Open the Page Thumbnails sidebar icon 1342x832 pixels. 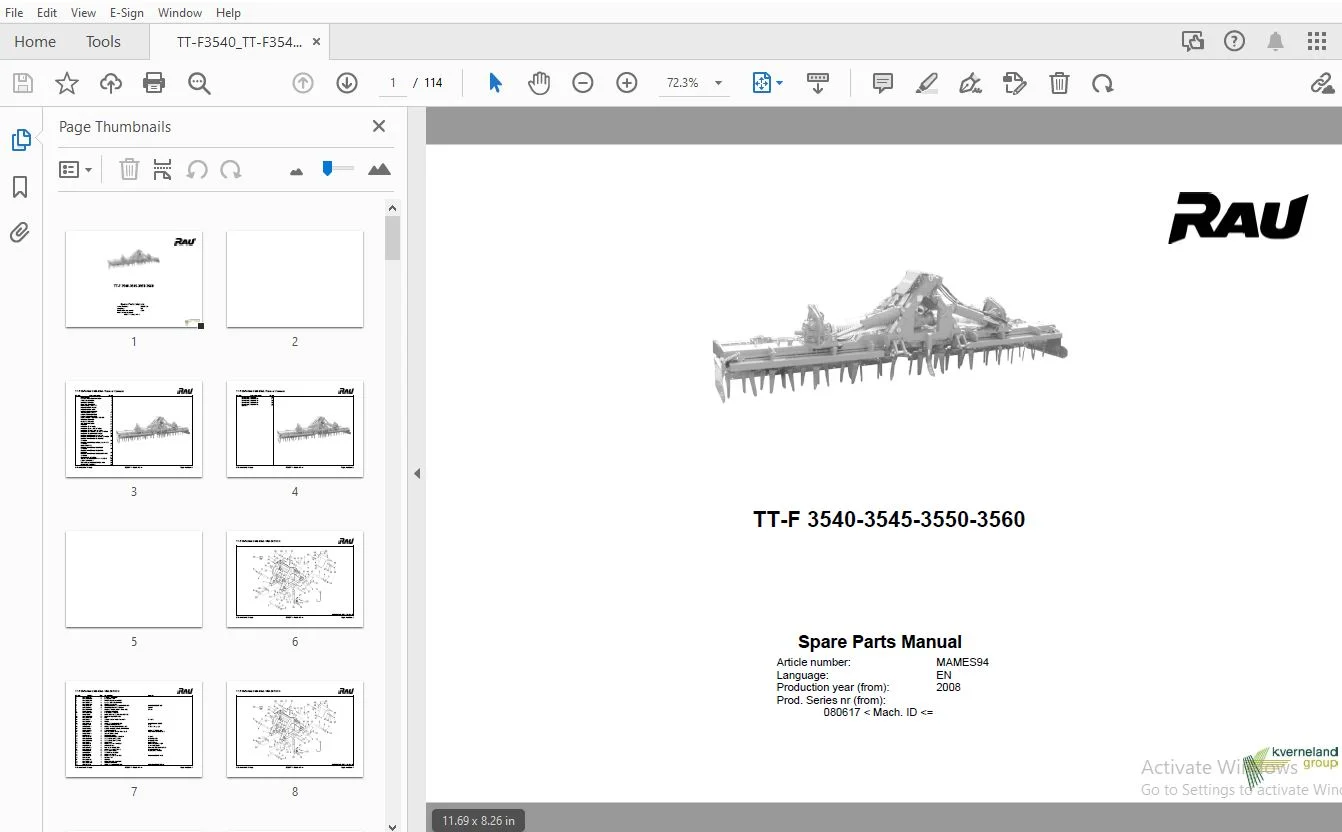[20, 140]
